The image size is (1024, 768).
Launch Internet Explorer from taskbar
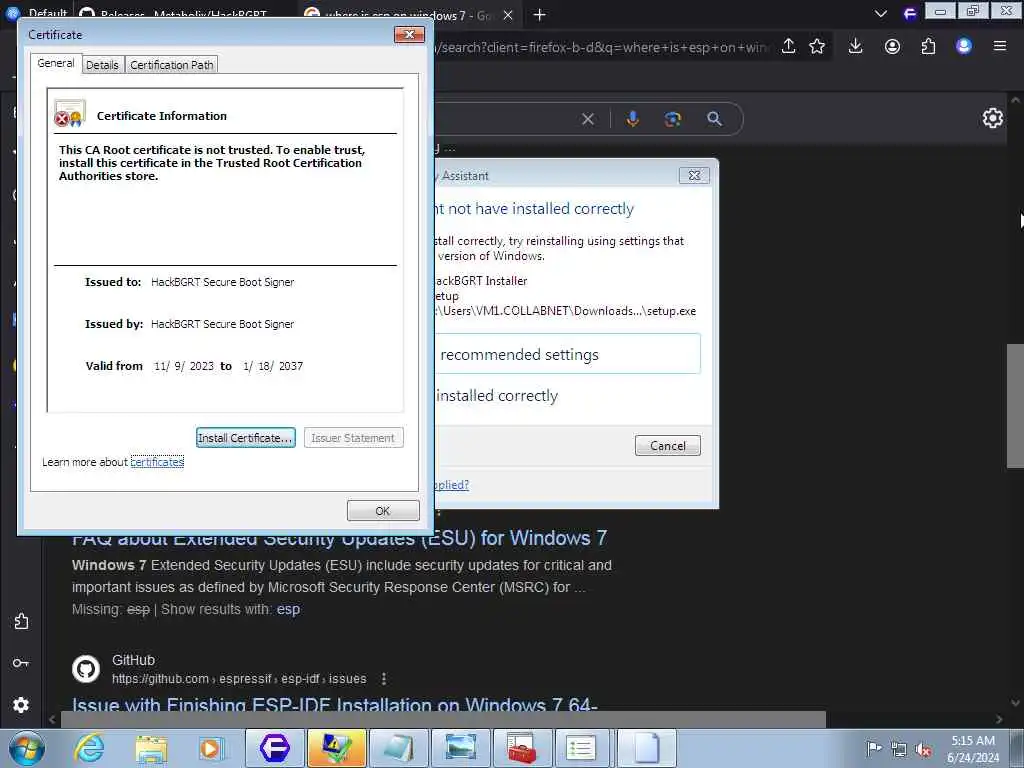tap(89, 748)
